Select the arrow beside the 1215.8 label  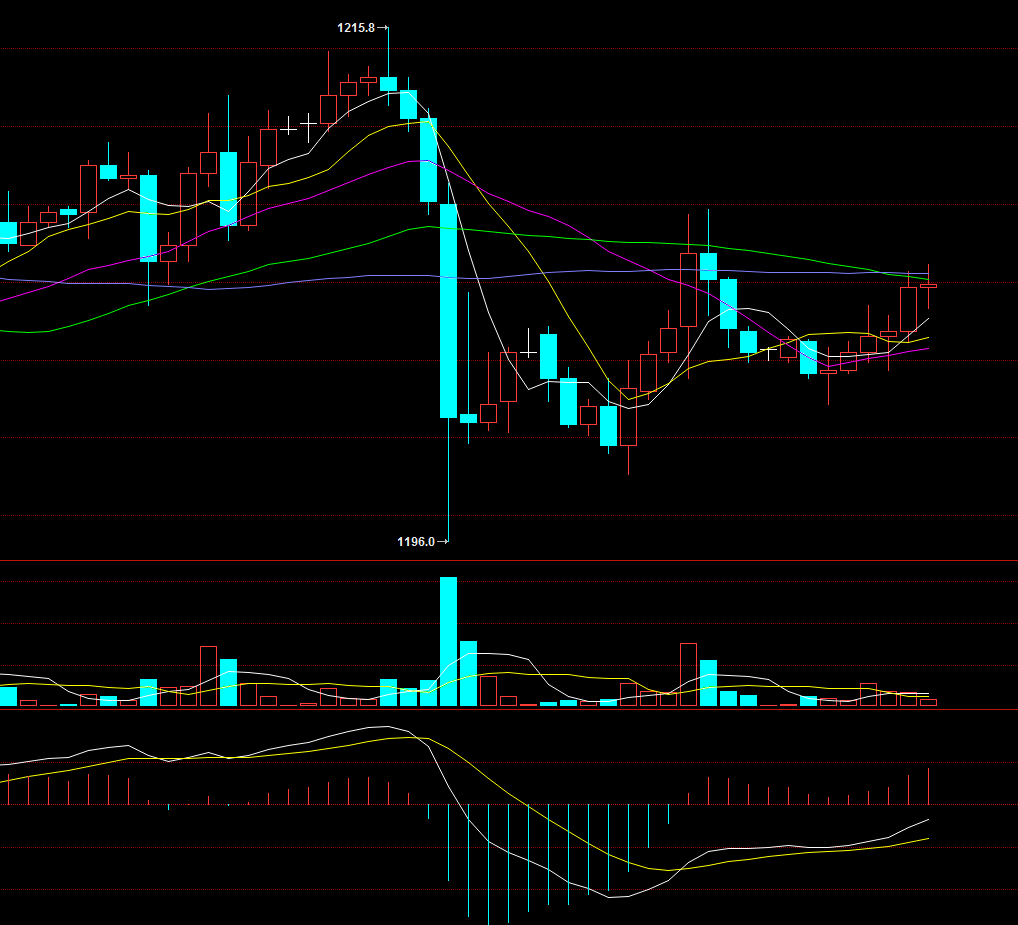pos(383,28)
